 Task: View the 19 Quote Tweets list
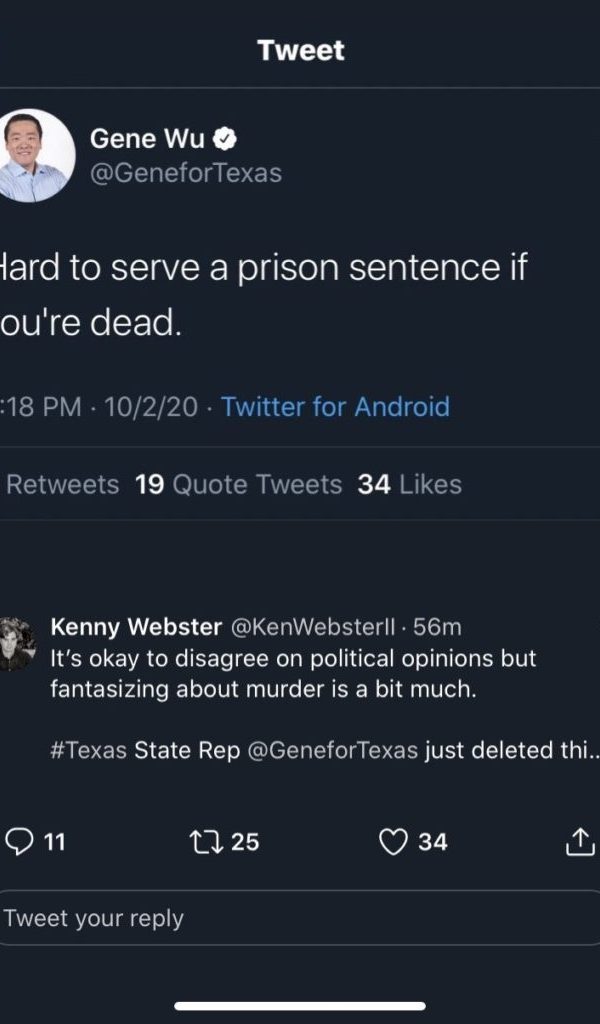pyautogui.click(x=238, y=485)
